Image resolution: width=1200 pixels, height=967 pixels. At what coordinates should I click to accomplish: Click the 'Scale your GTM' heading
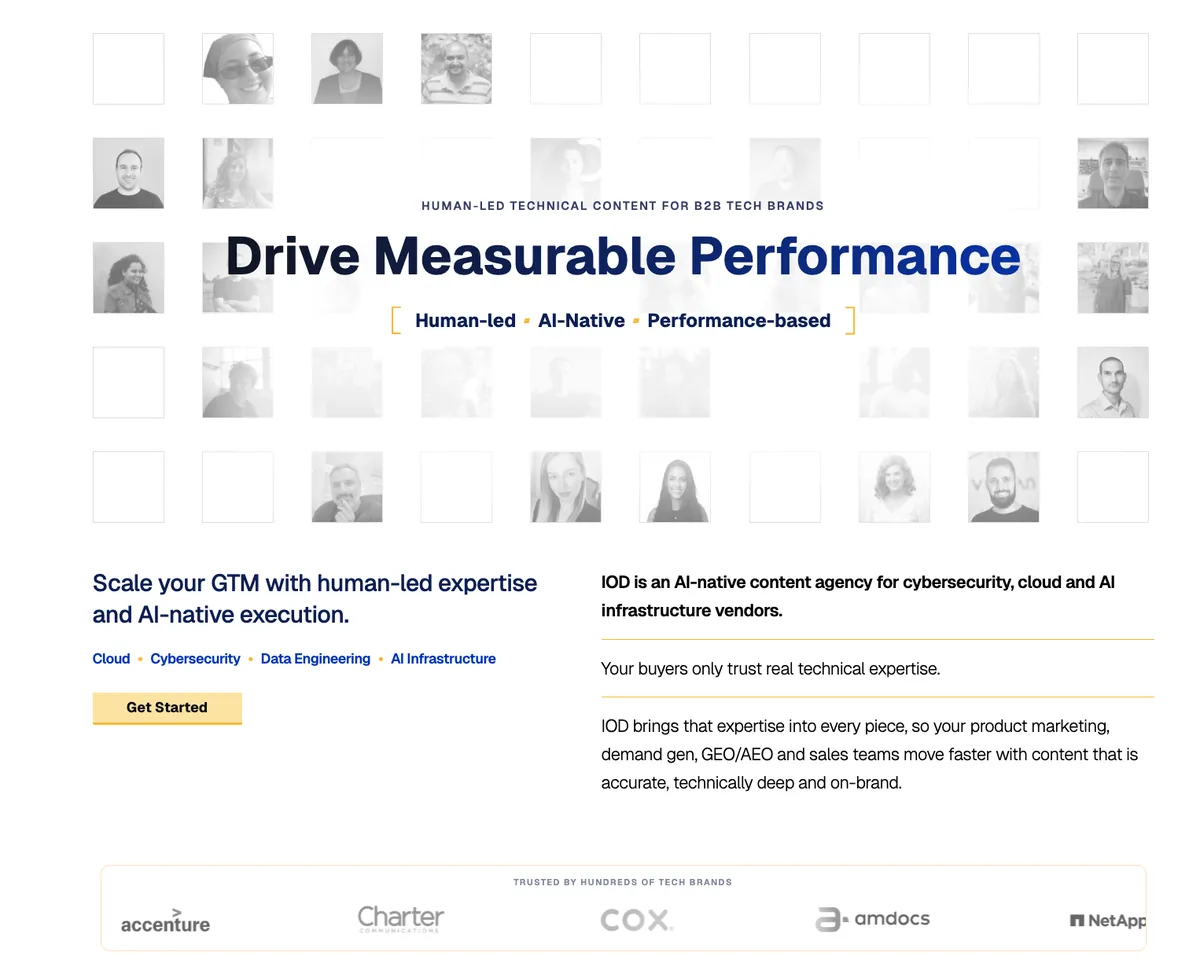pyautogui.click(x=315, y=599)
